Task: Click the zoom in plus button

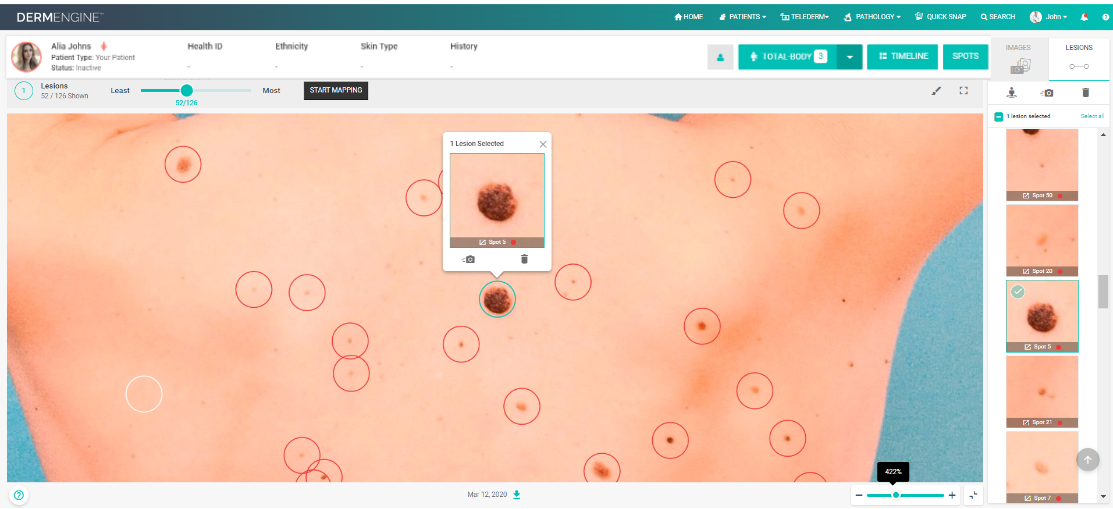Action: pos(952,495)
